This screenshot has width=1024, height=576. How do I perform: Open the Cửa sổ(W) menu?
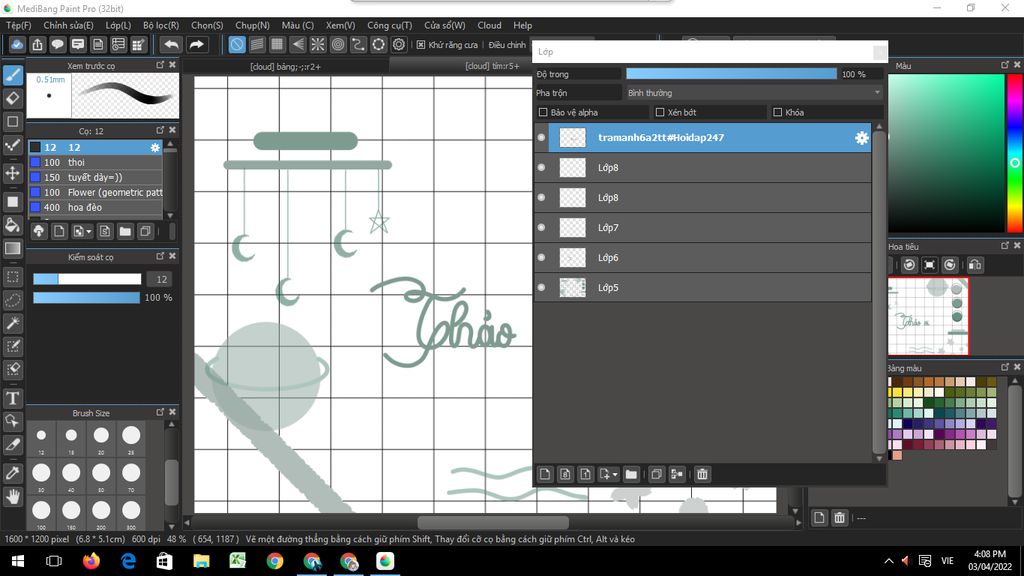pyautogui.click(x=445, y=25)
